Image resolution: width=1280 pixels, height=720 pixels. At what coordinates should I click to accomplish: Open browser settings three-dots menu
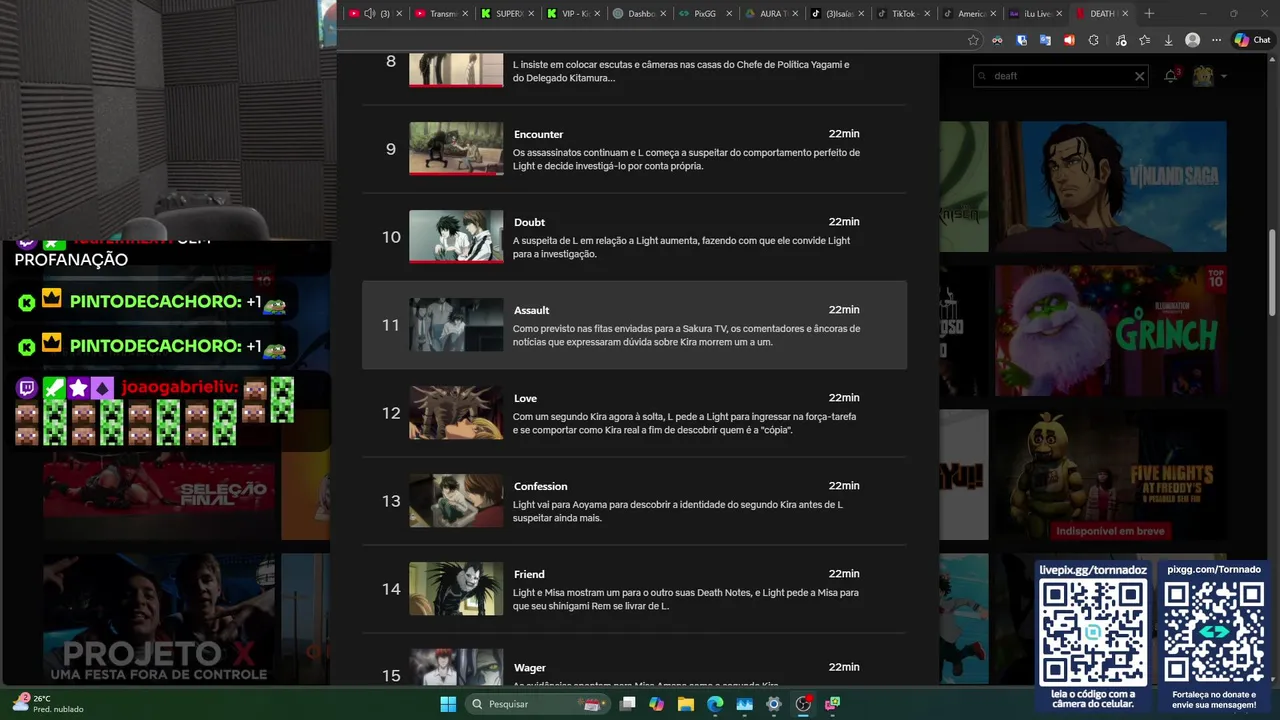click(1216, 40)
